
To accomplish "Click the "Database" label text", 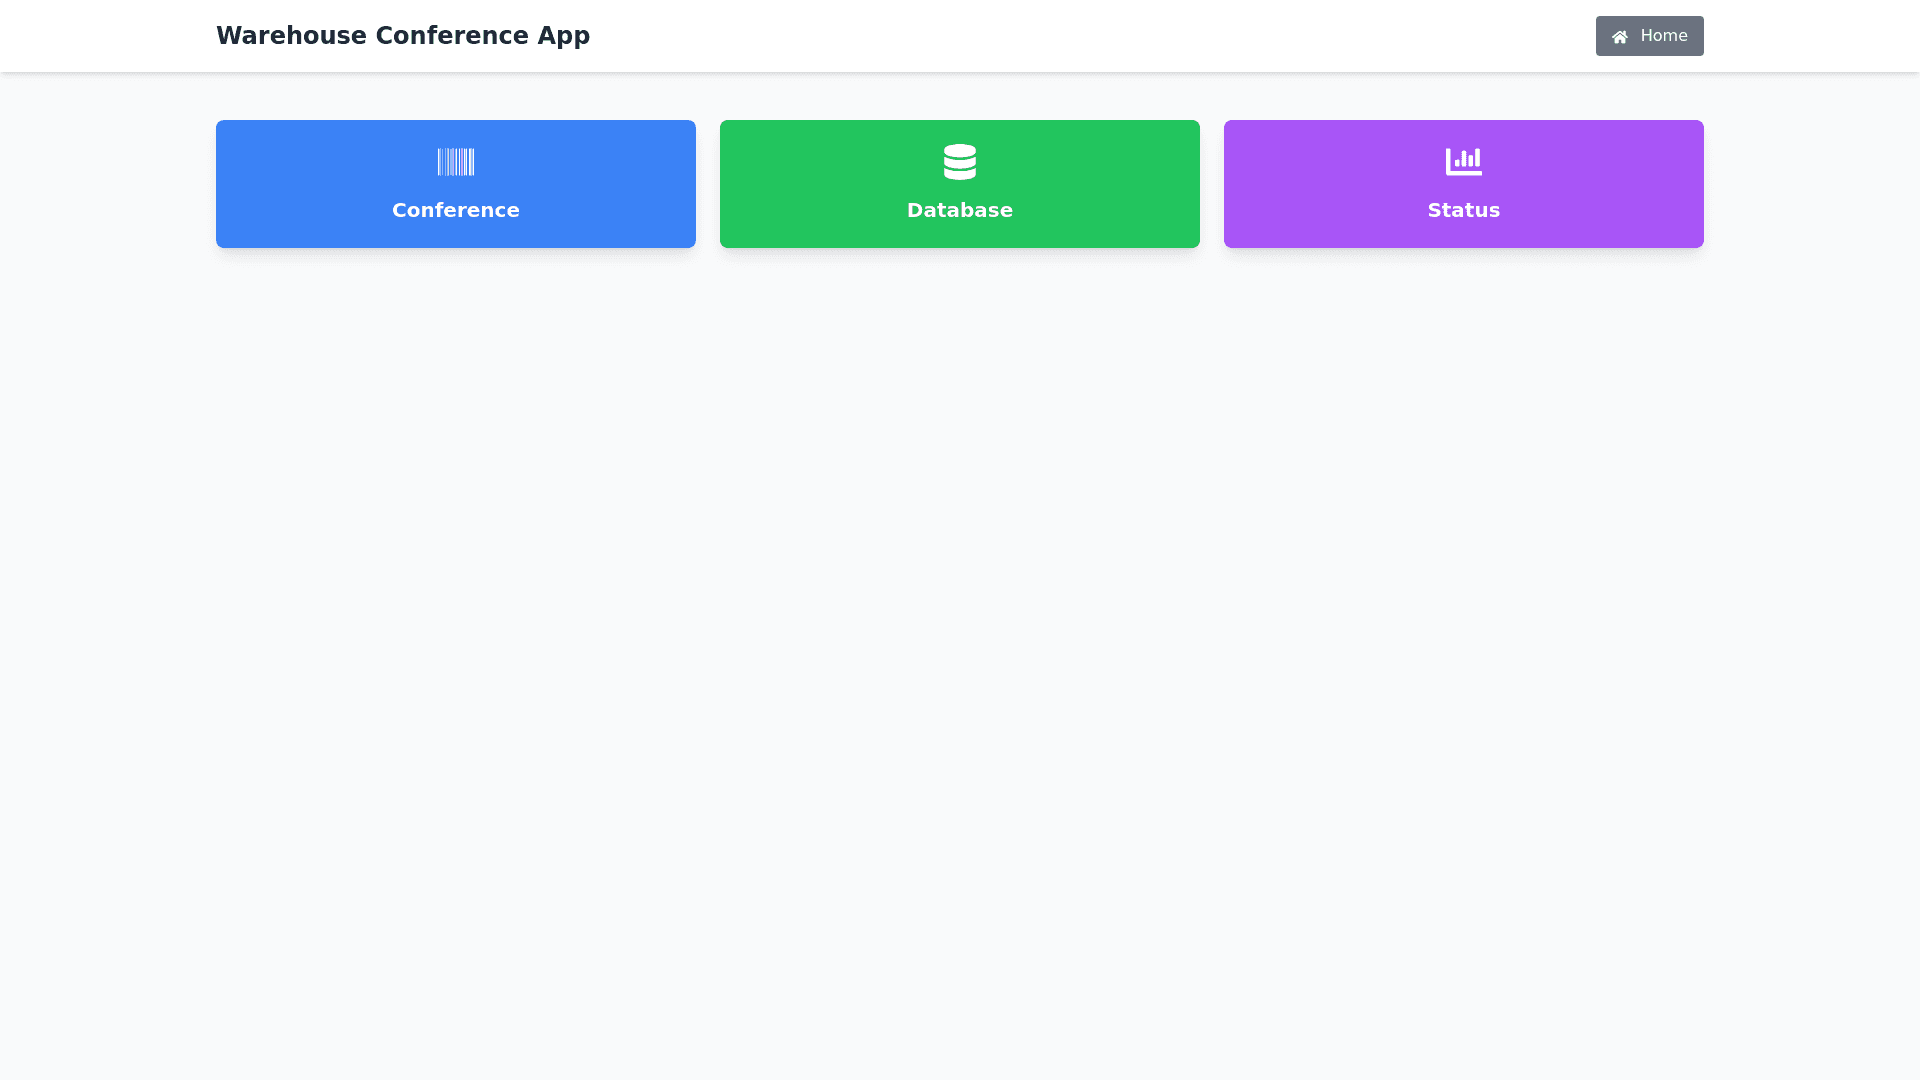I will [x=960, y=210].
